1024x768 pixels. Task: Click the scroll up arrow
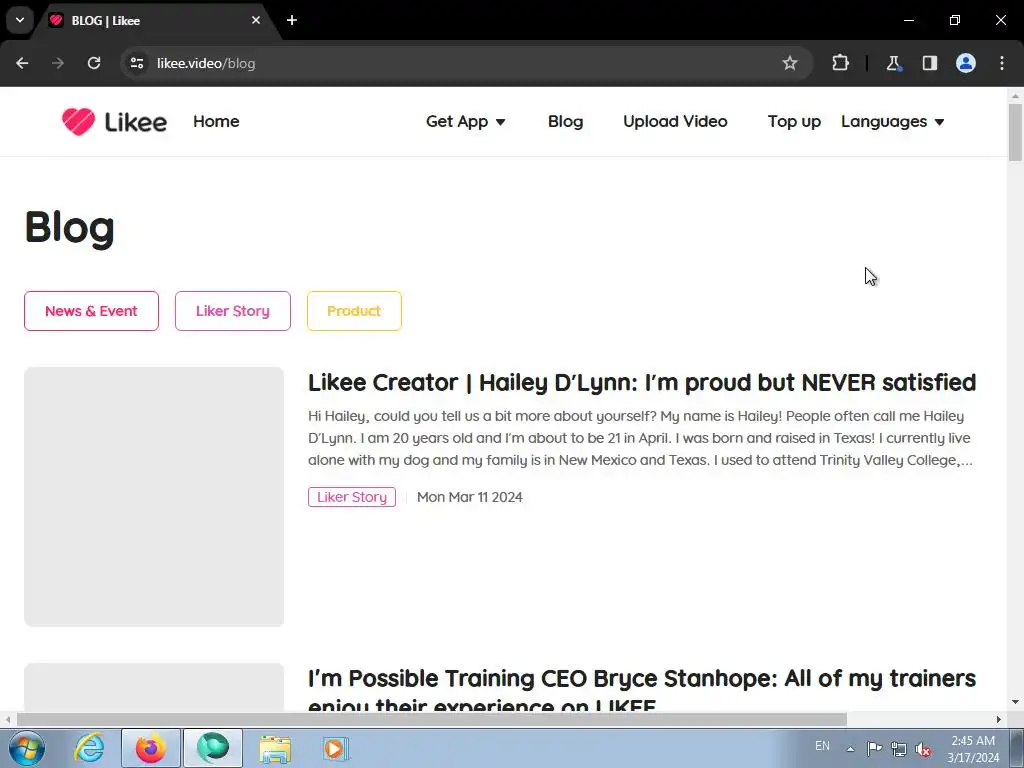coord(1015,95)
